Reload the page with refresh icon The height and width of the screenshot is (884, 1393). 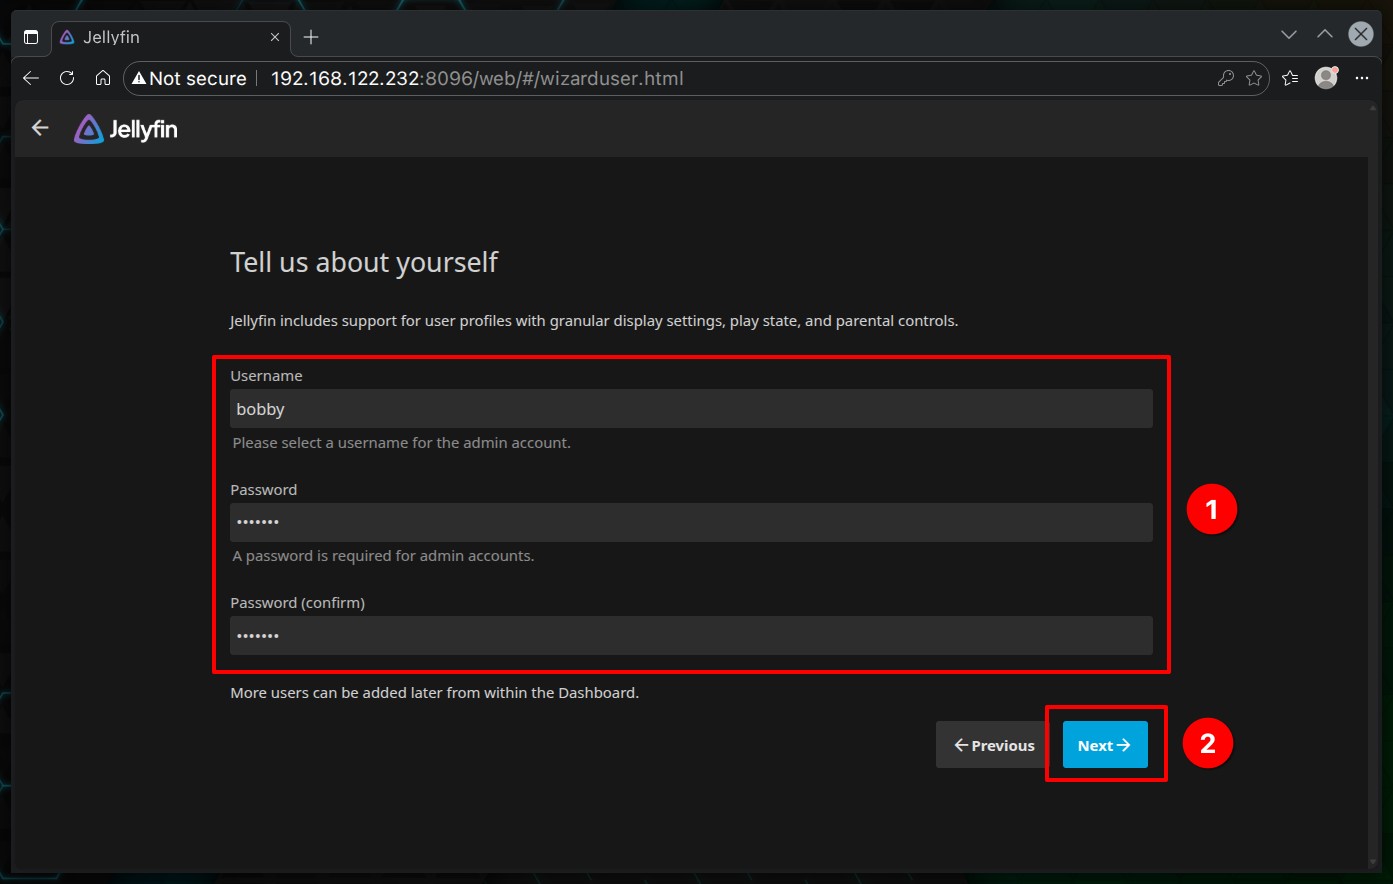pos(67,78)
